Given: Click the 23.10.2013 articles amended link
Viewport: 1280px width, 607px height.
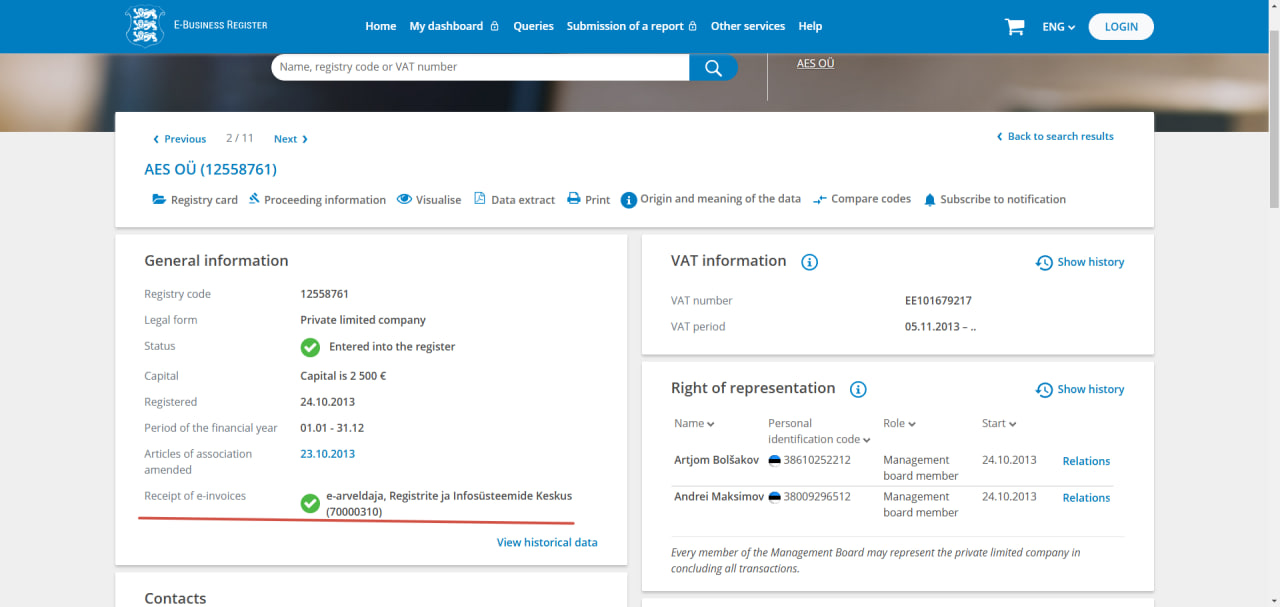Looking at the screenshot, I should [x=327, y=454].
